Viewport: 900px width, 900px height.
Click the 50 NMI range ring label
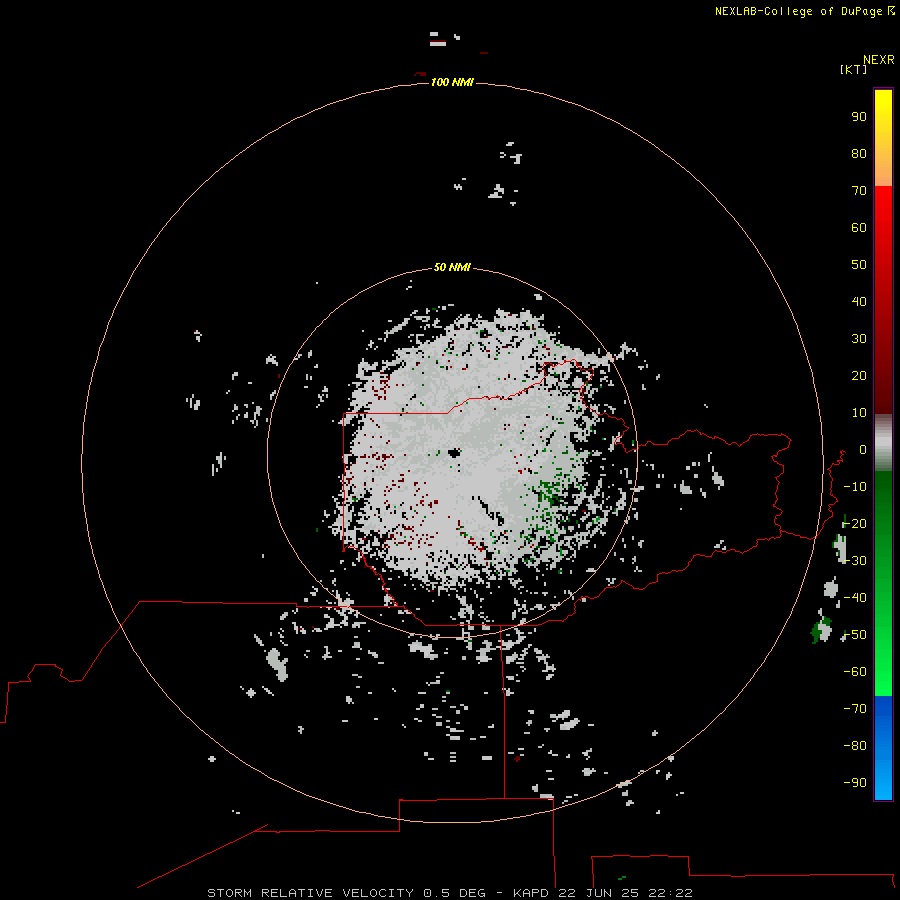452,267
